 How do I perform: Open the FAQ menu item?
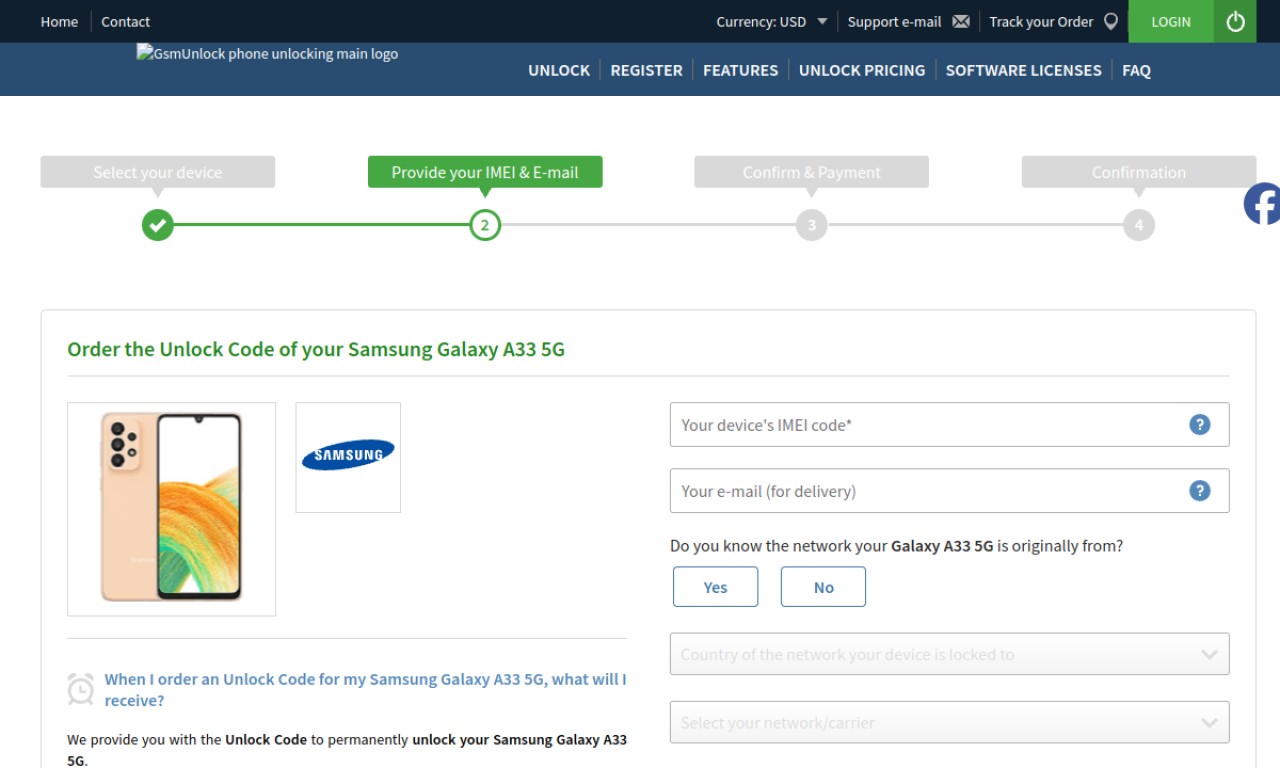(1136, 70)
